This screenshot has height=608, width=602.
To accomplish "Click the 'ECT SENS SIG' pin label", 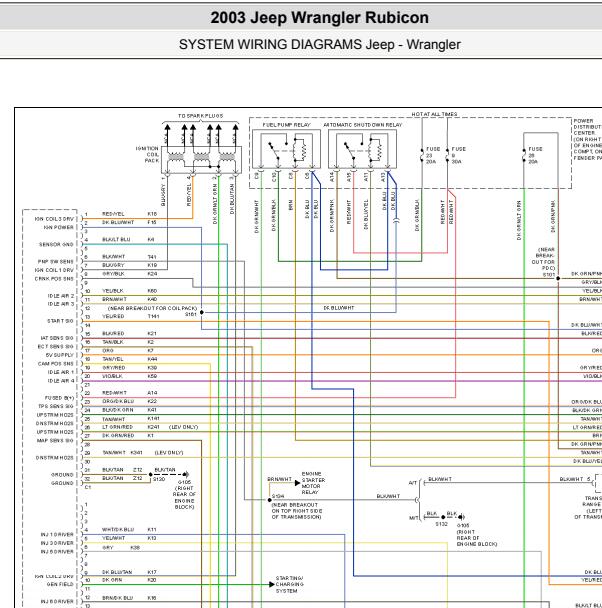I will [x=55, y=347].
